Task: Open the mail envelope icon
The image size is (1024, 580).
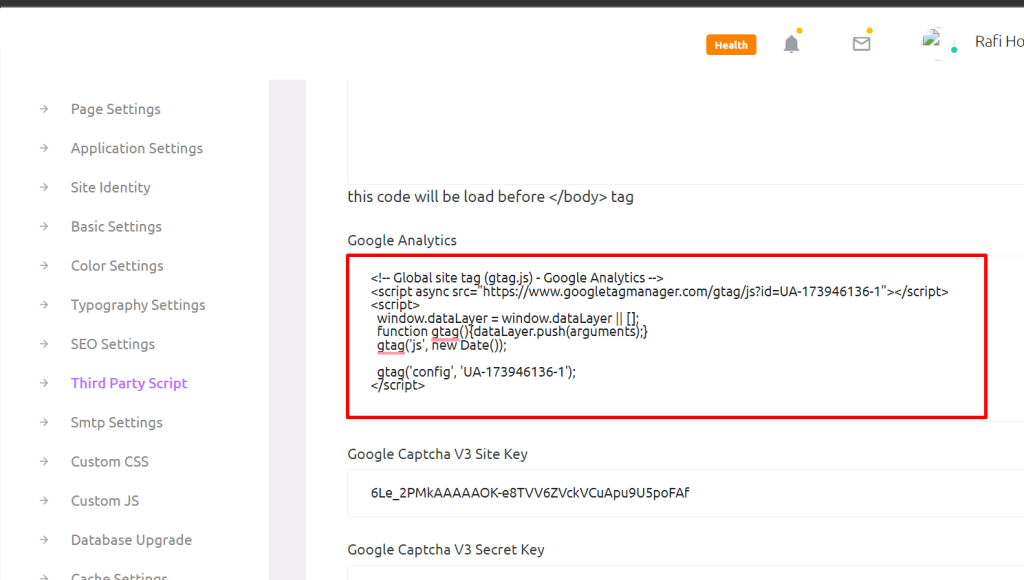Action: click(x=861, y=44)
